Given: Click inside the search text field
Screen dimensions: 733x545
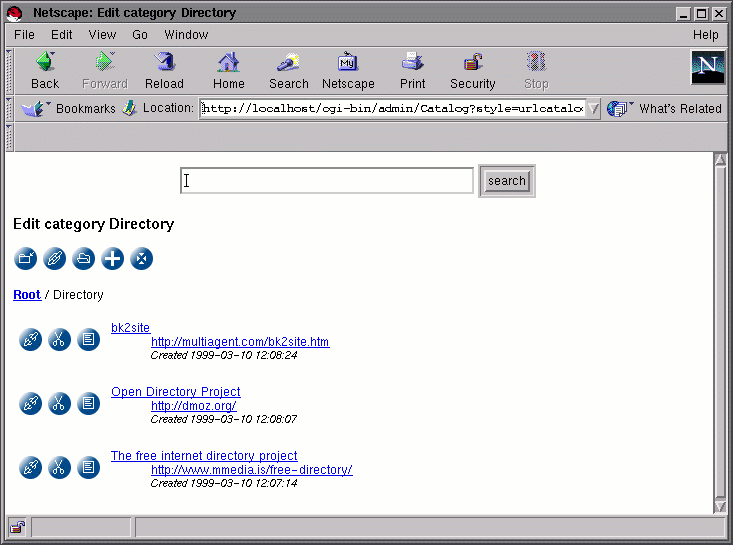Looking at the screenshot, I should click(327, 181).
